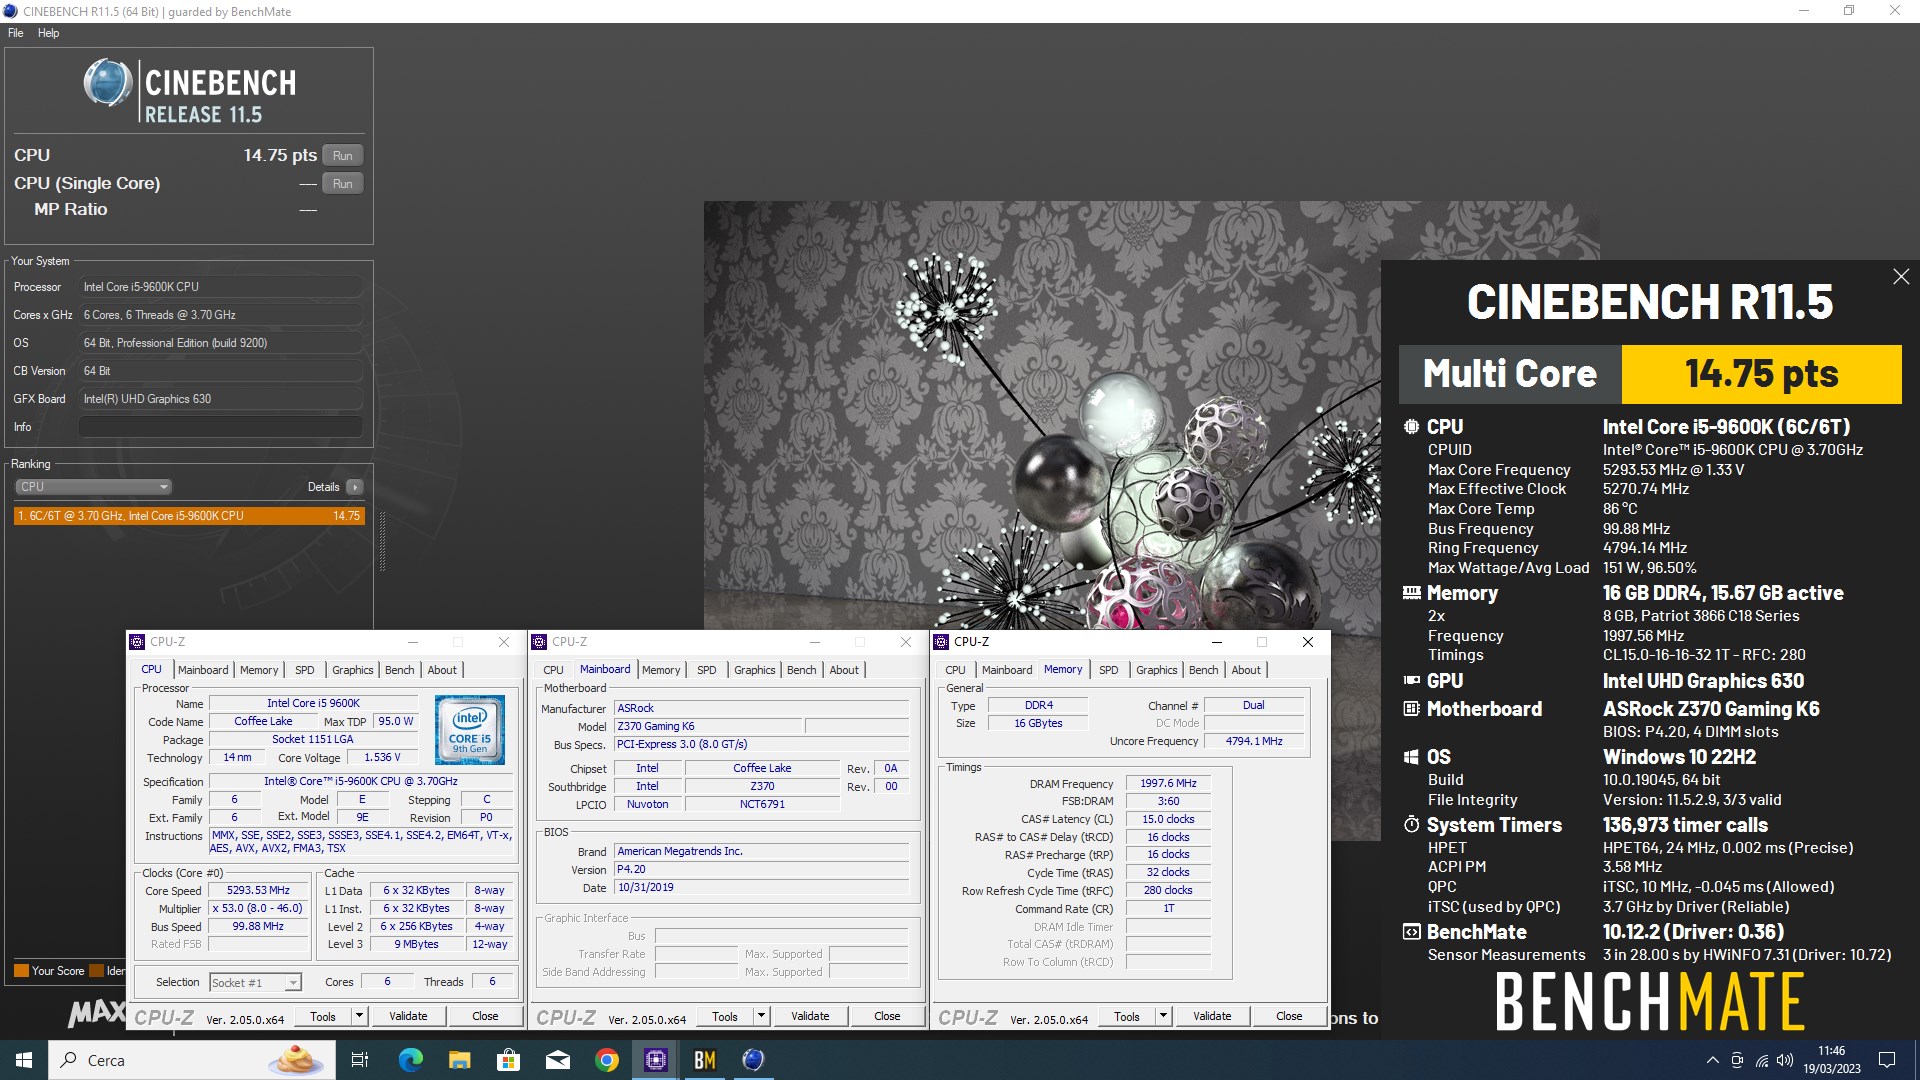This screenshot has height=1080, width=1920.
Task: Switch to Cinebench taskbar icon
Action: (x=754, y=1060)
